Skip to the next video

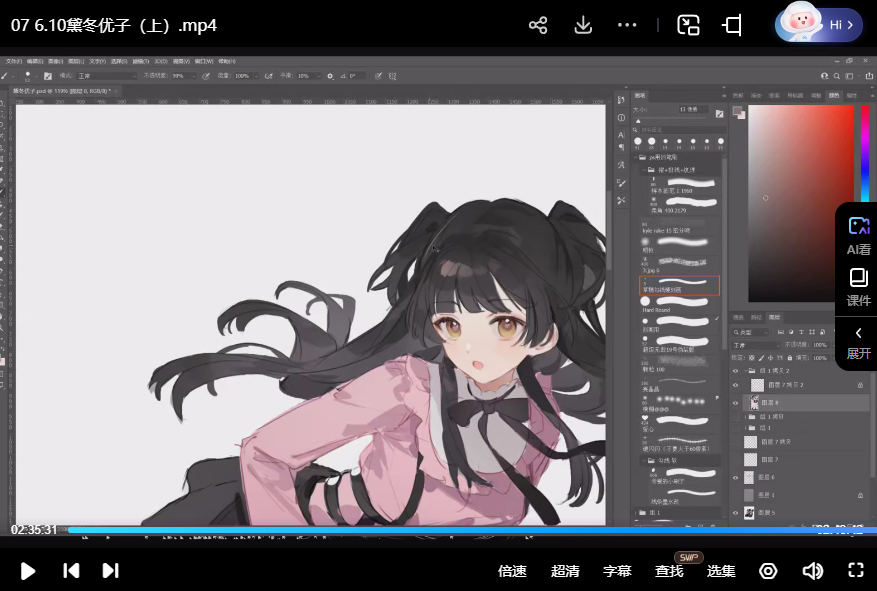(111, 570)
